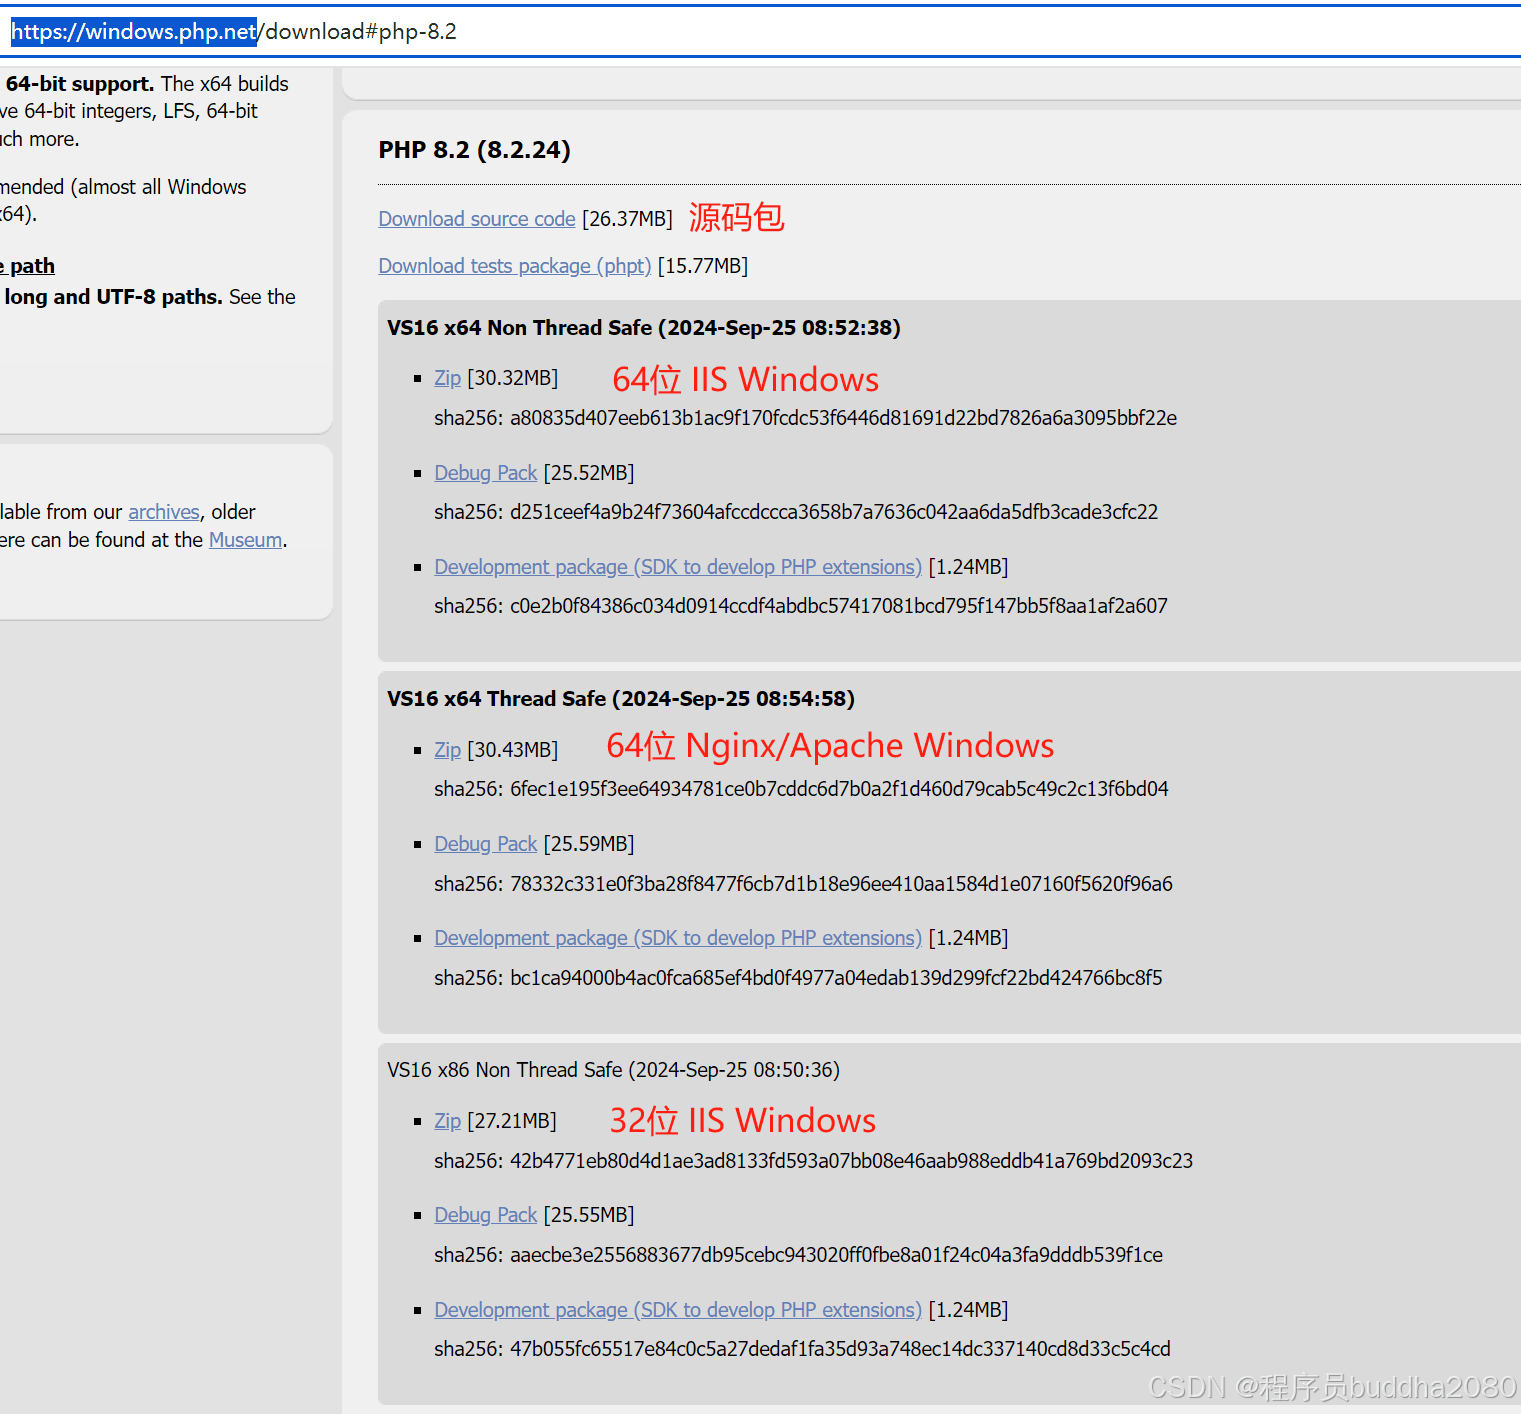Screen dimensions: 1521x1414
Task: Click the VS16 x64 Thread Safe heading
Action: point(620,699)
